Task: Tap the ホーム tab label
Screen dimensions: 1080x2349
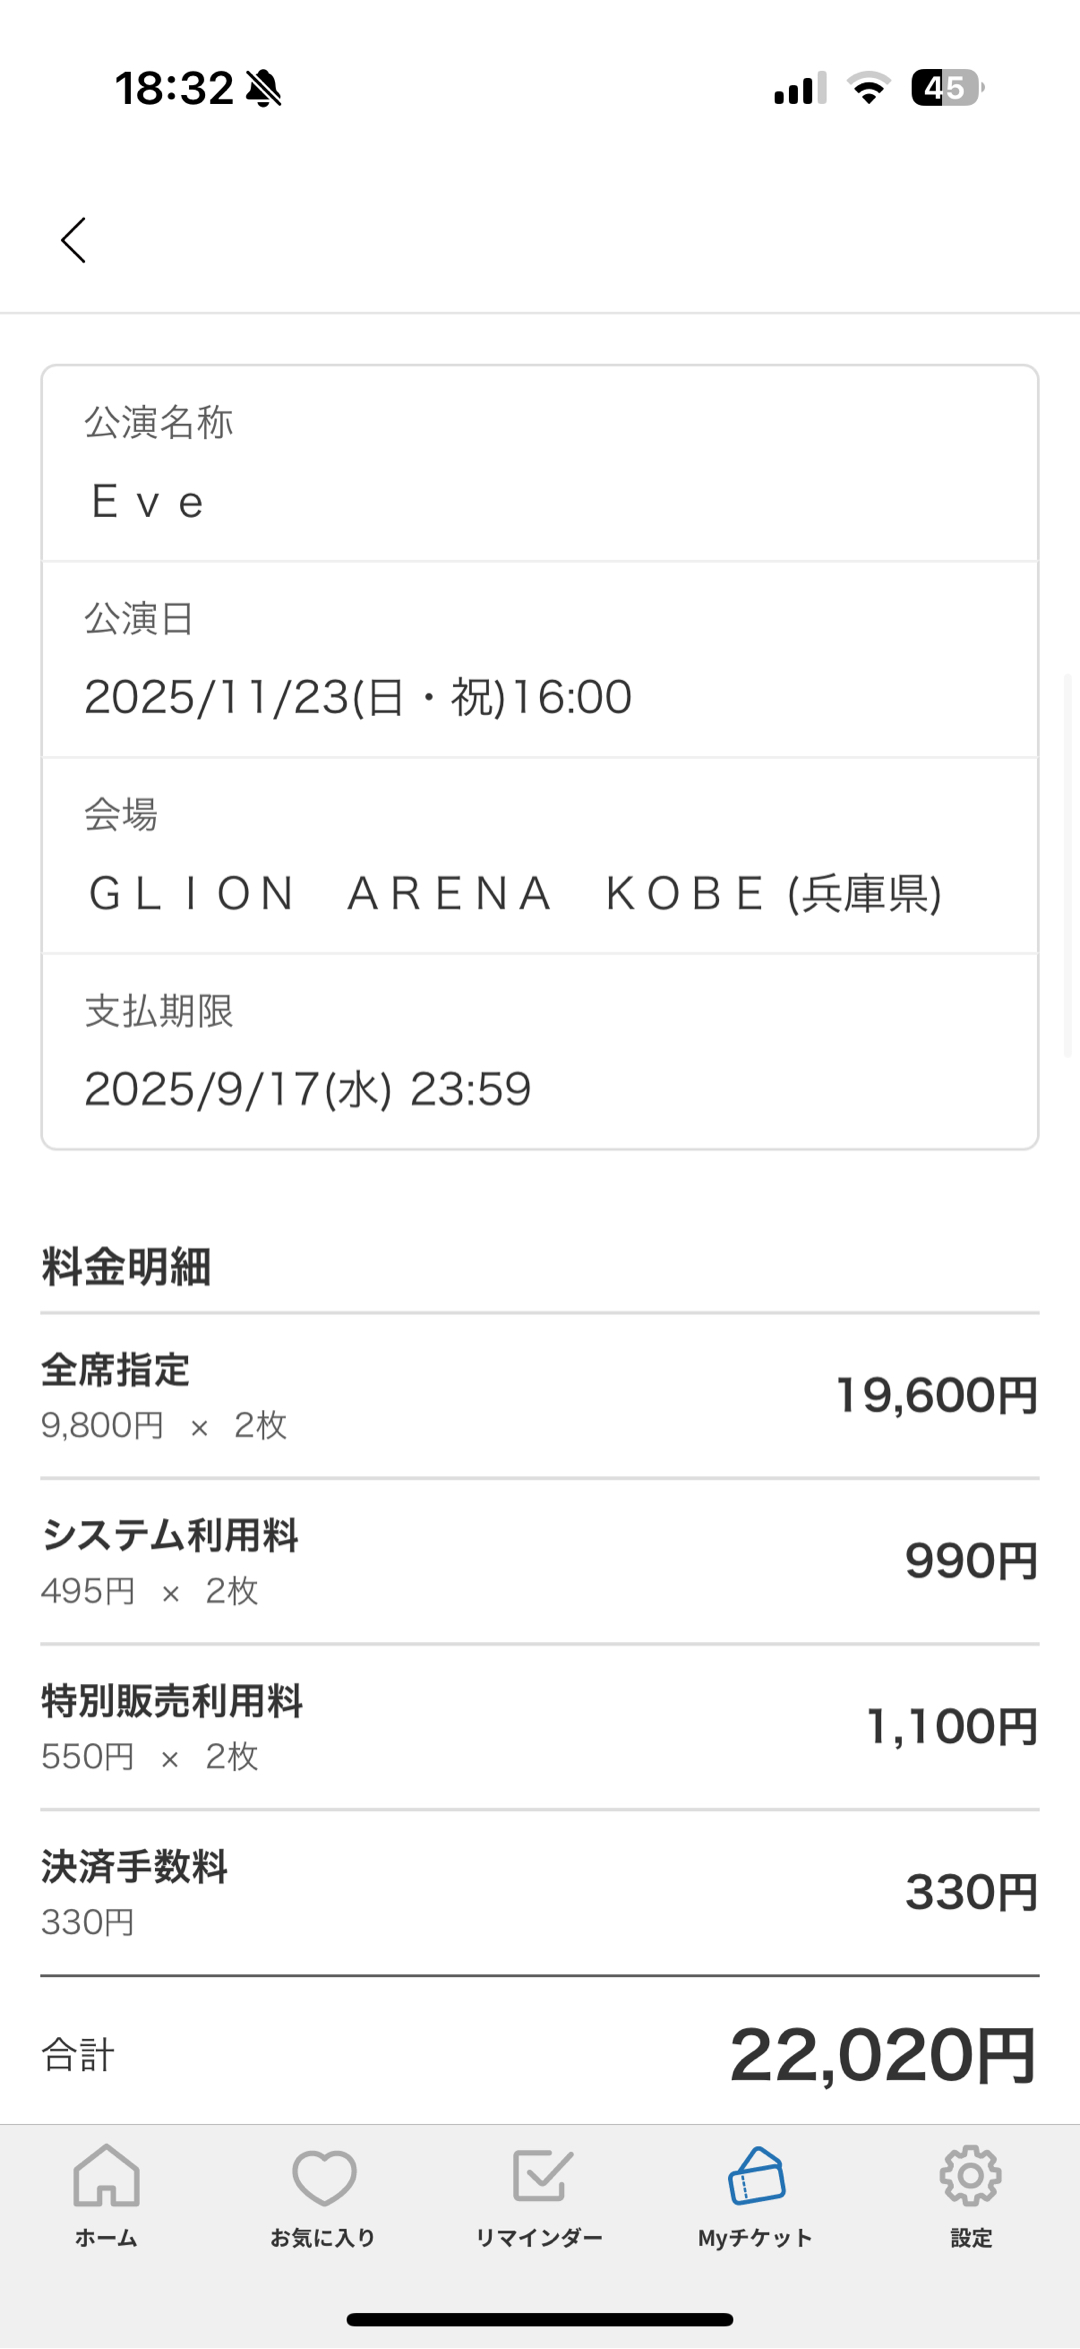Action: [106, 2238]
